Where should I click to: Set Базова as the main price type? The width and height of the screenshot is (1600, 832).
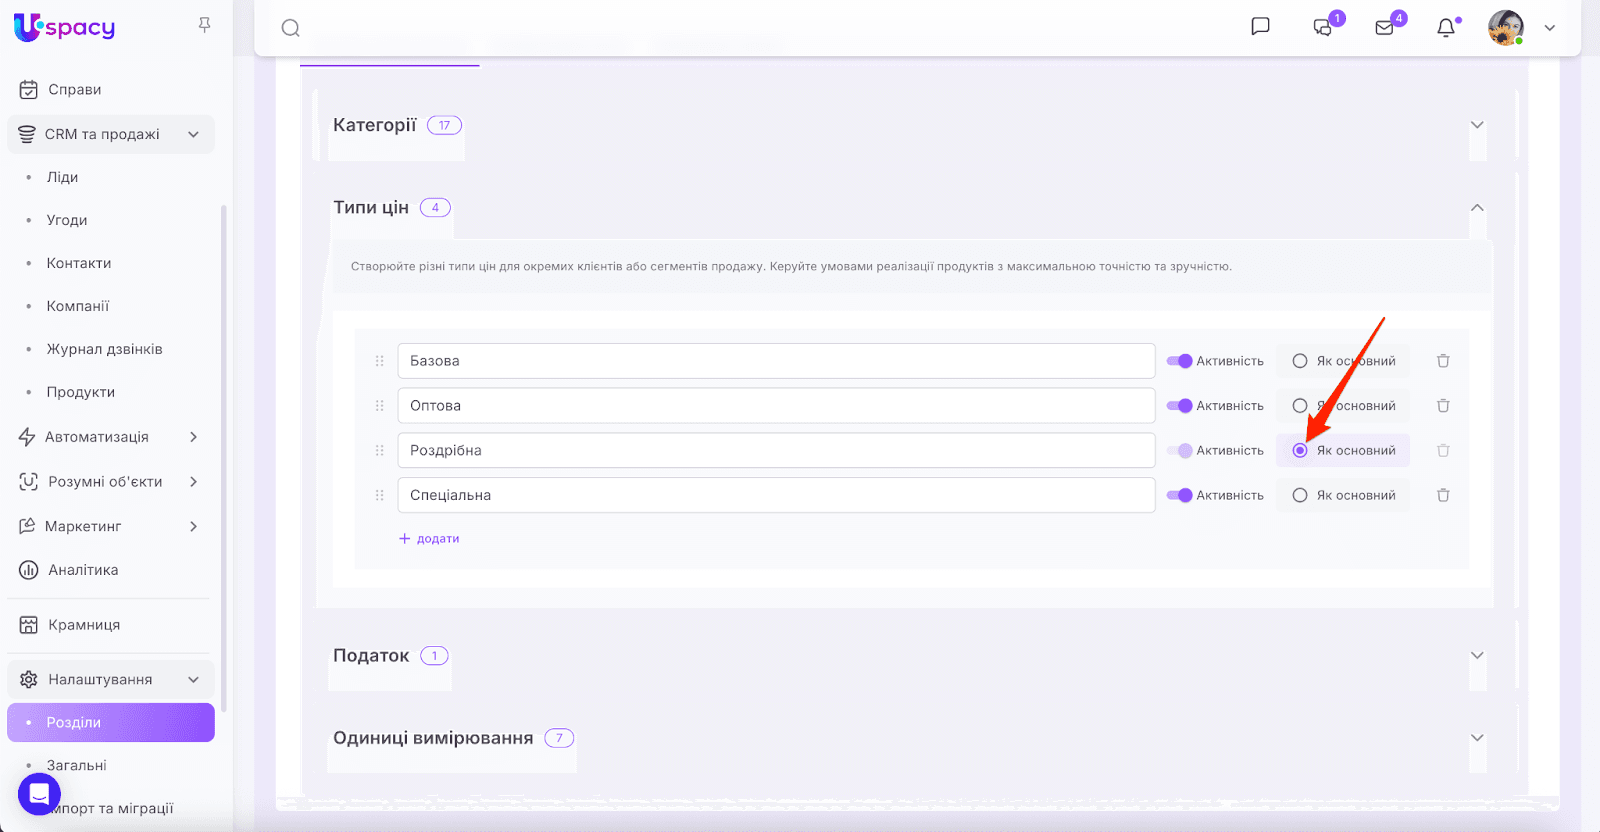pos(1300,361)
